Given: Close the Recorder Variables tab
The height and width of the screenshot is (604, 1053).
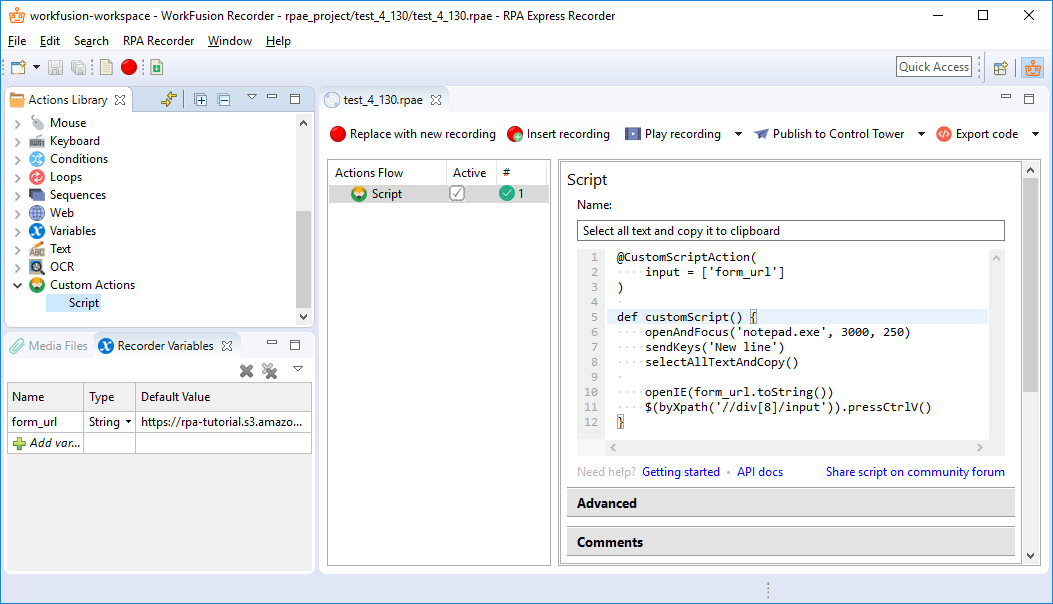Looking at the screenshot, I should point(227,345).
